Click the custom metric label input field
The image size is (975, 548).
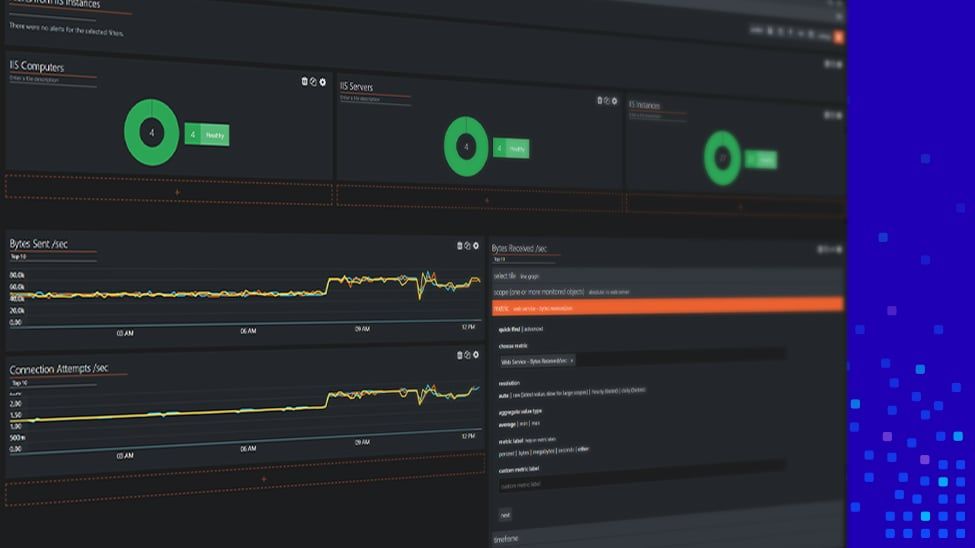[x=640, y=484]
